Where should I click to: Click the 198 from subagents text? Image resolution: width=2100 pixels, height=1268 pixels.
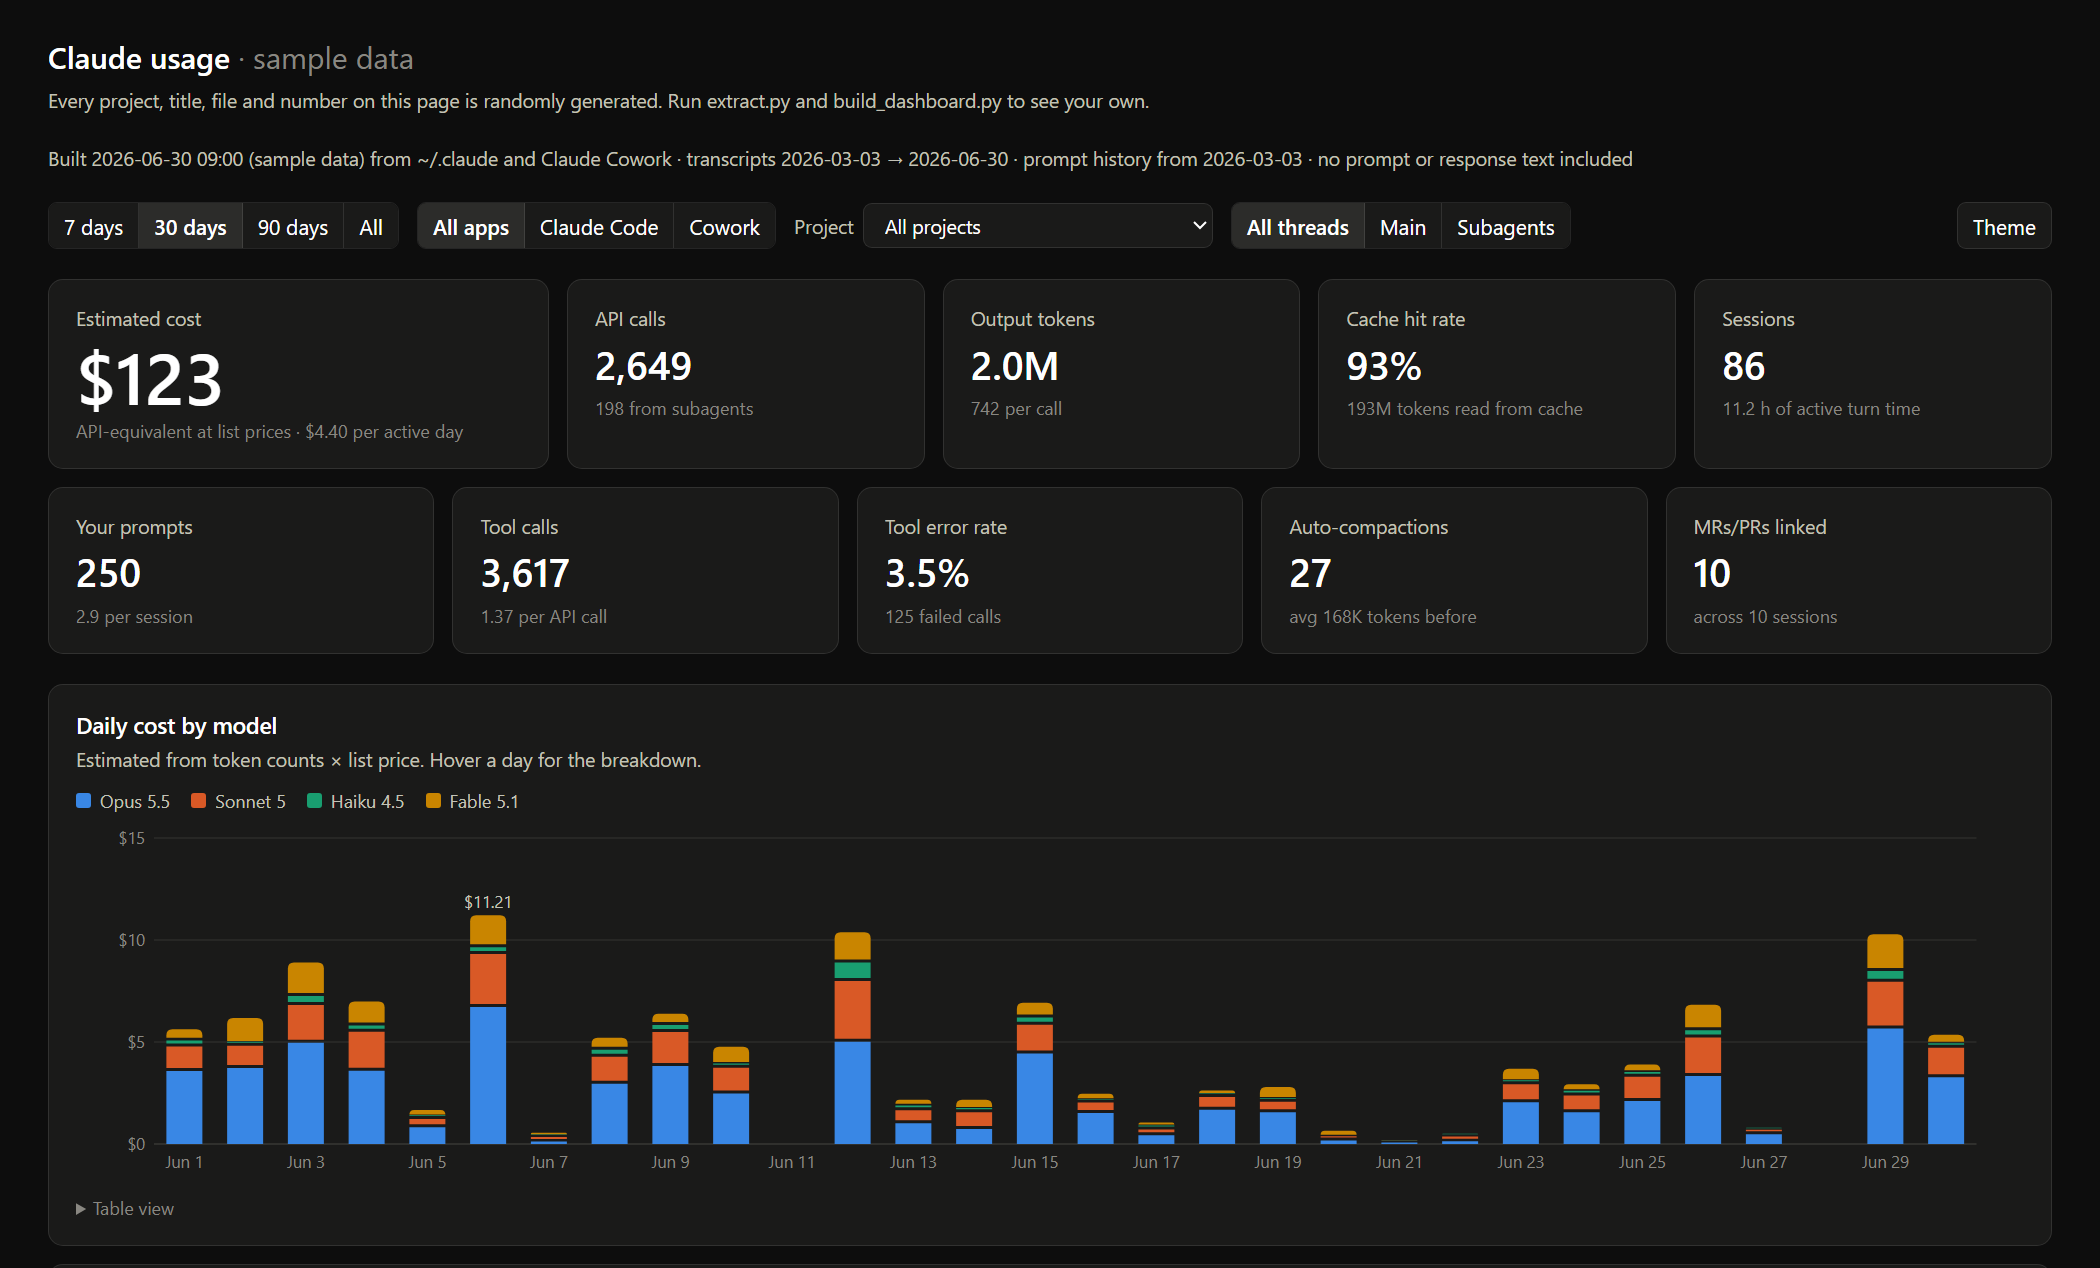coord(674,409)
